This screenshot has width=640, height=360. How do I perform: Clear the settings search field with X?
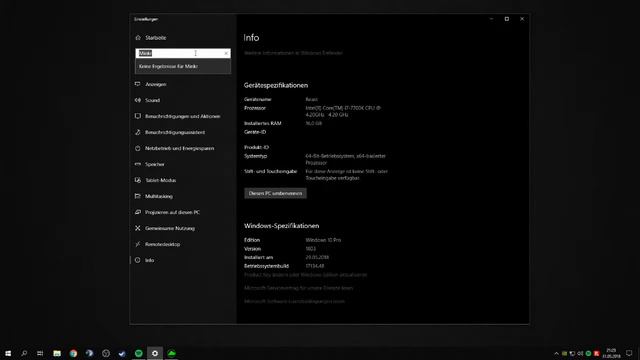(x=226, y=53)
